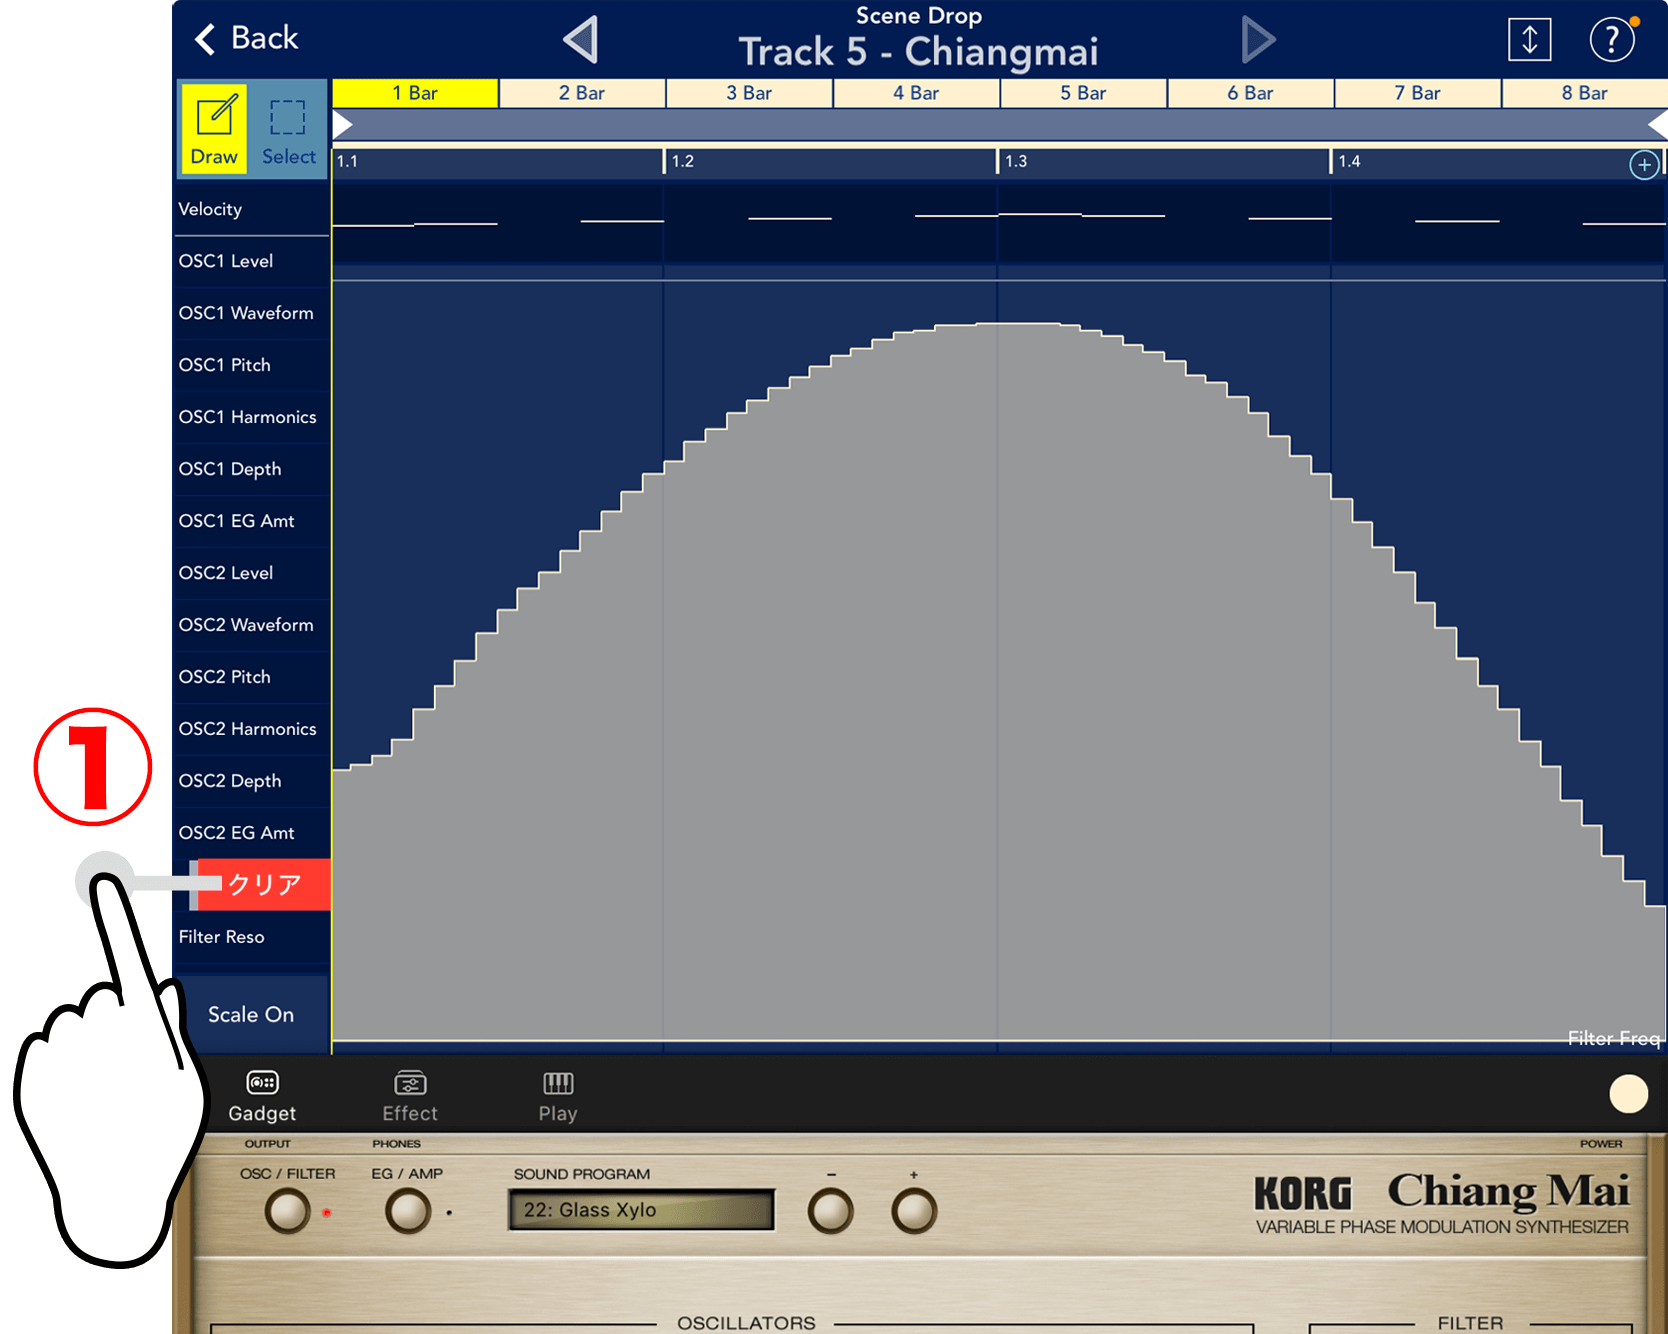Select the OSC2 Waveform parameter
The width and height of the screenshot is (1668, 1334).
pos(251,625)
